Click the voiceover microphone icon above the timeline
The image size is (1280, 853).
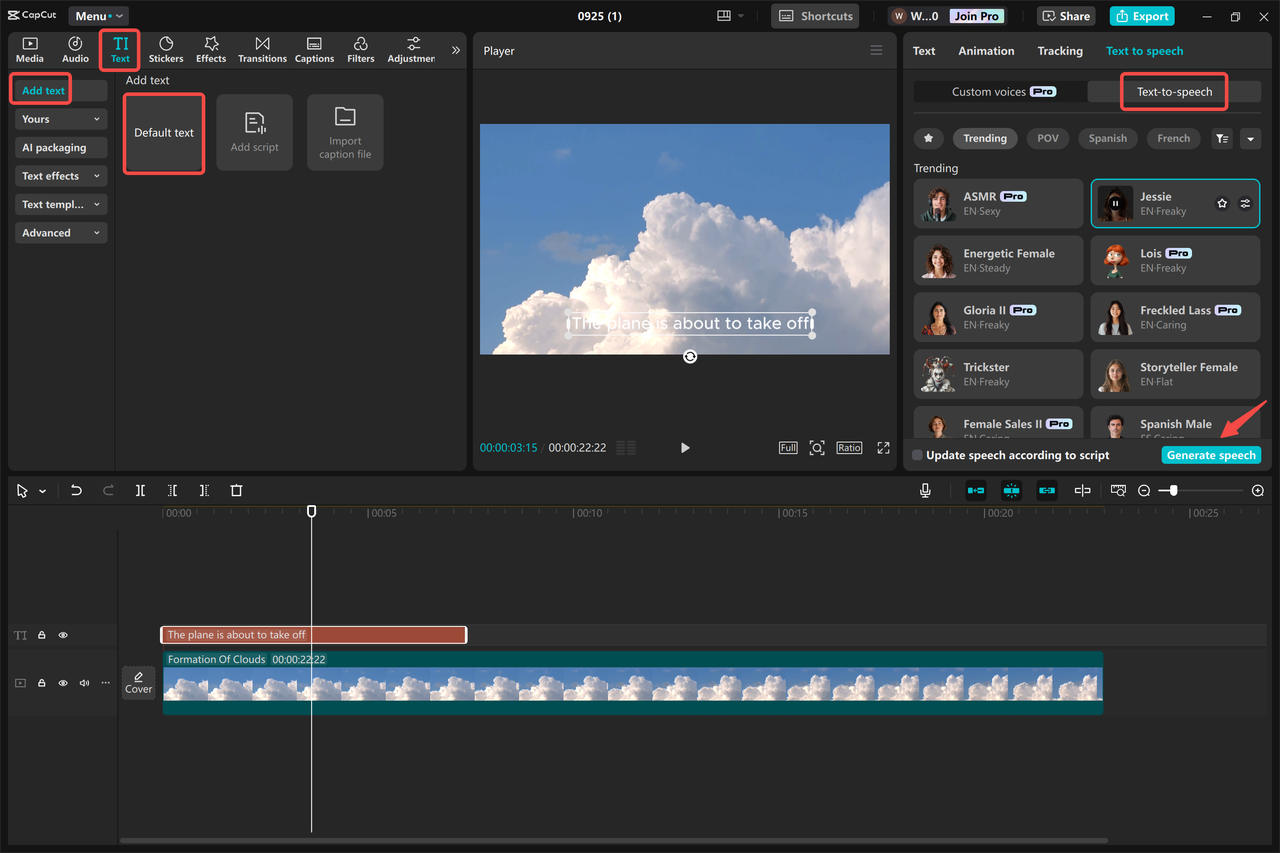click(x=925, y=490)
